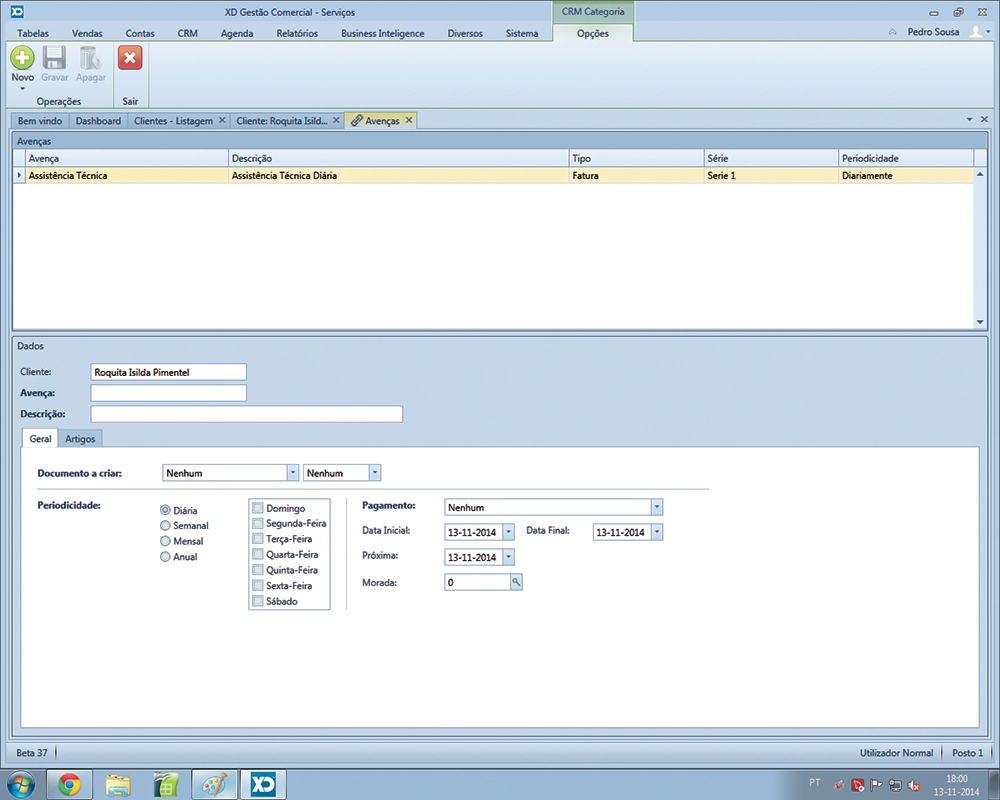The height and width of the screenshot is (800, 1000).
Task: Click the XD logo in title bar
Action: 17,12
